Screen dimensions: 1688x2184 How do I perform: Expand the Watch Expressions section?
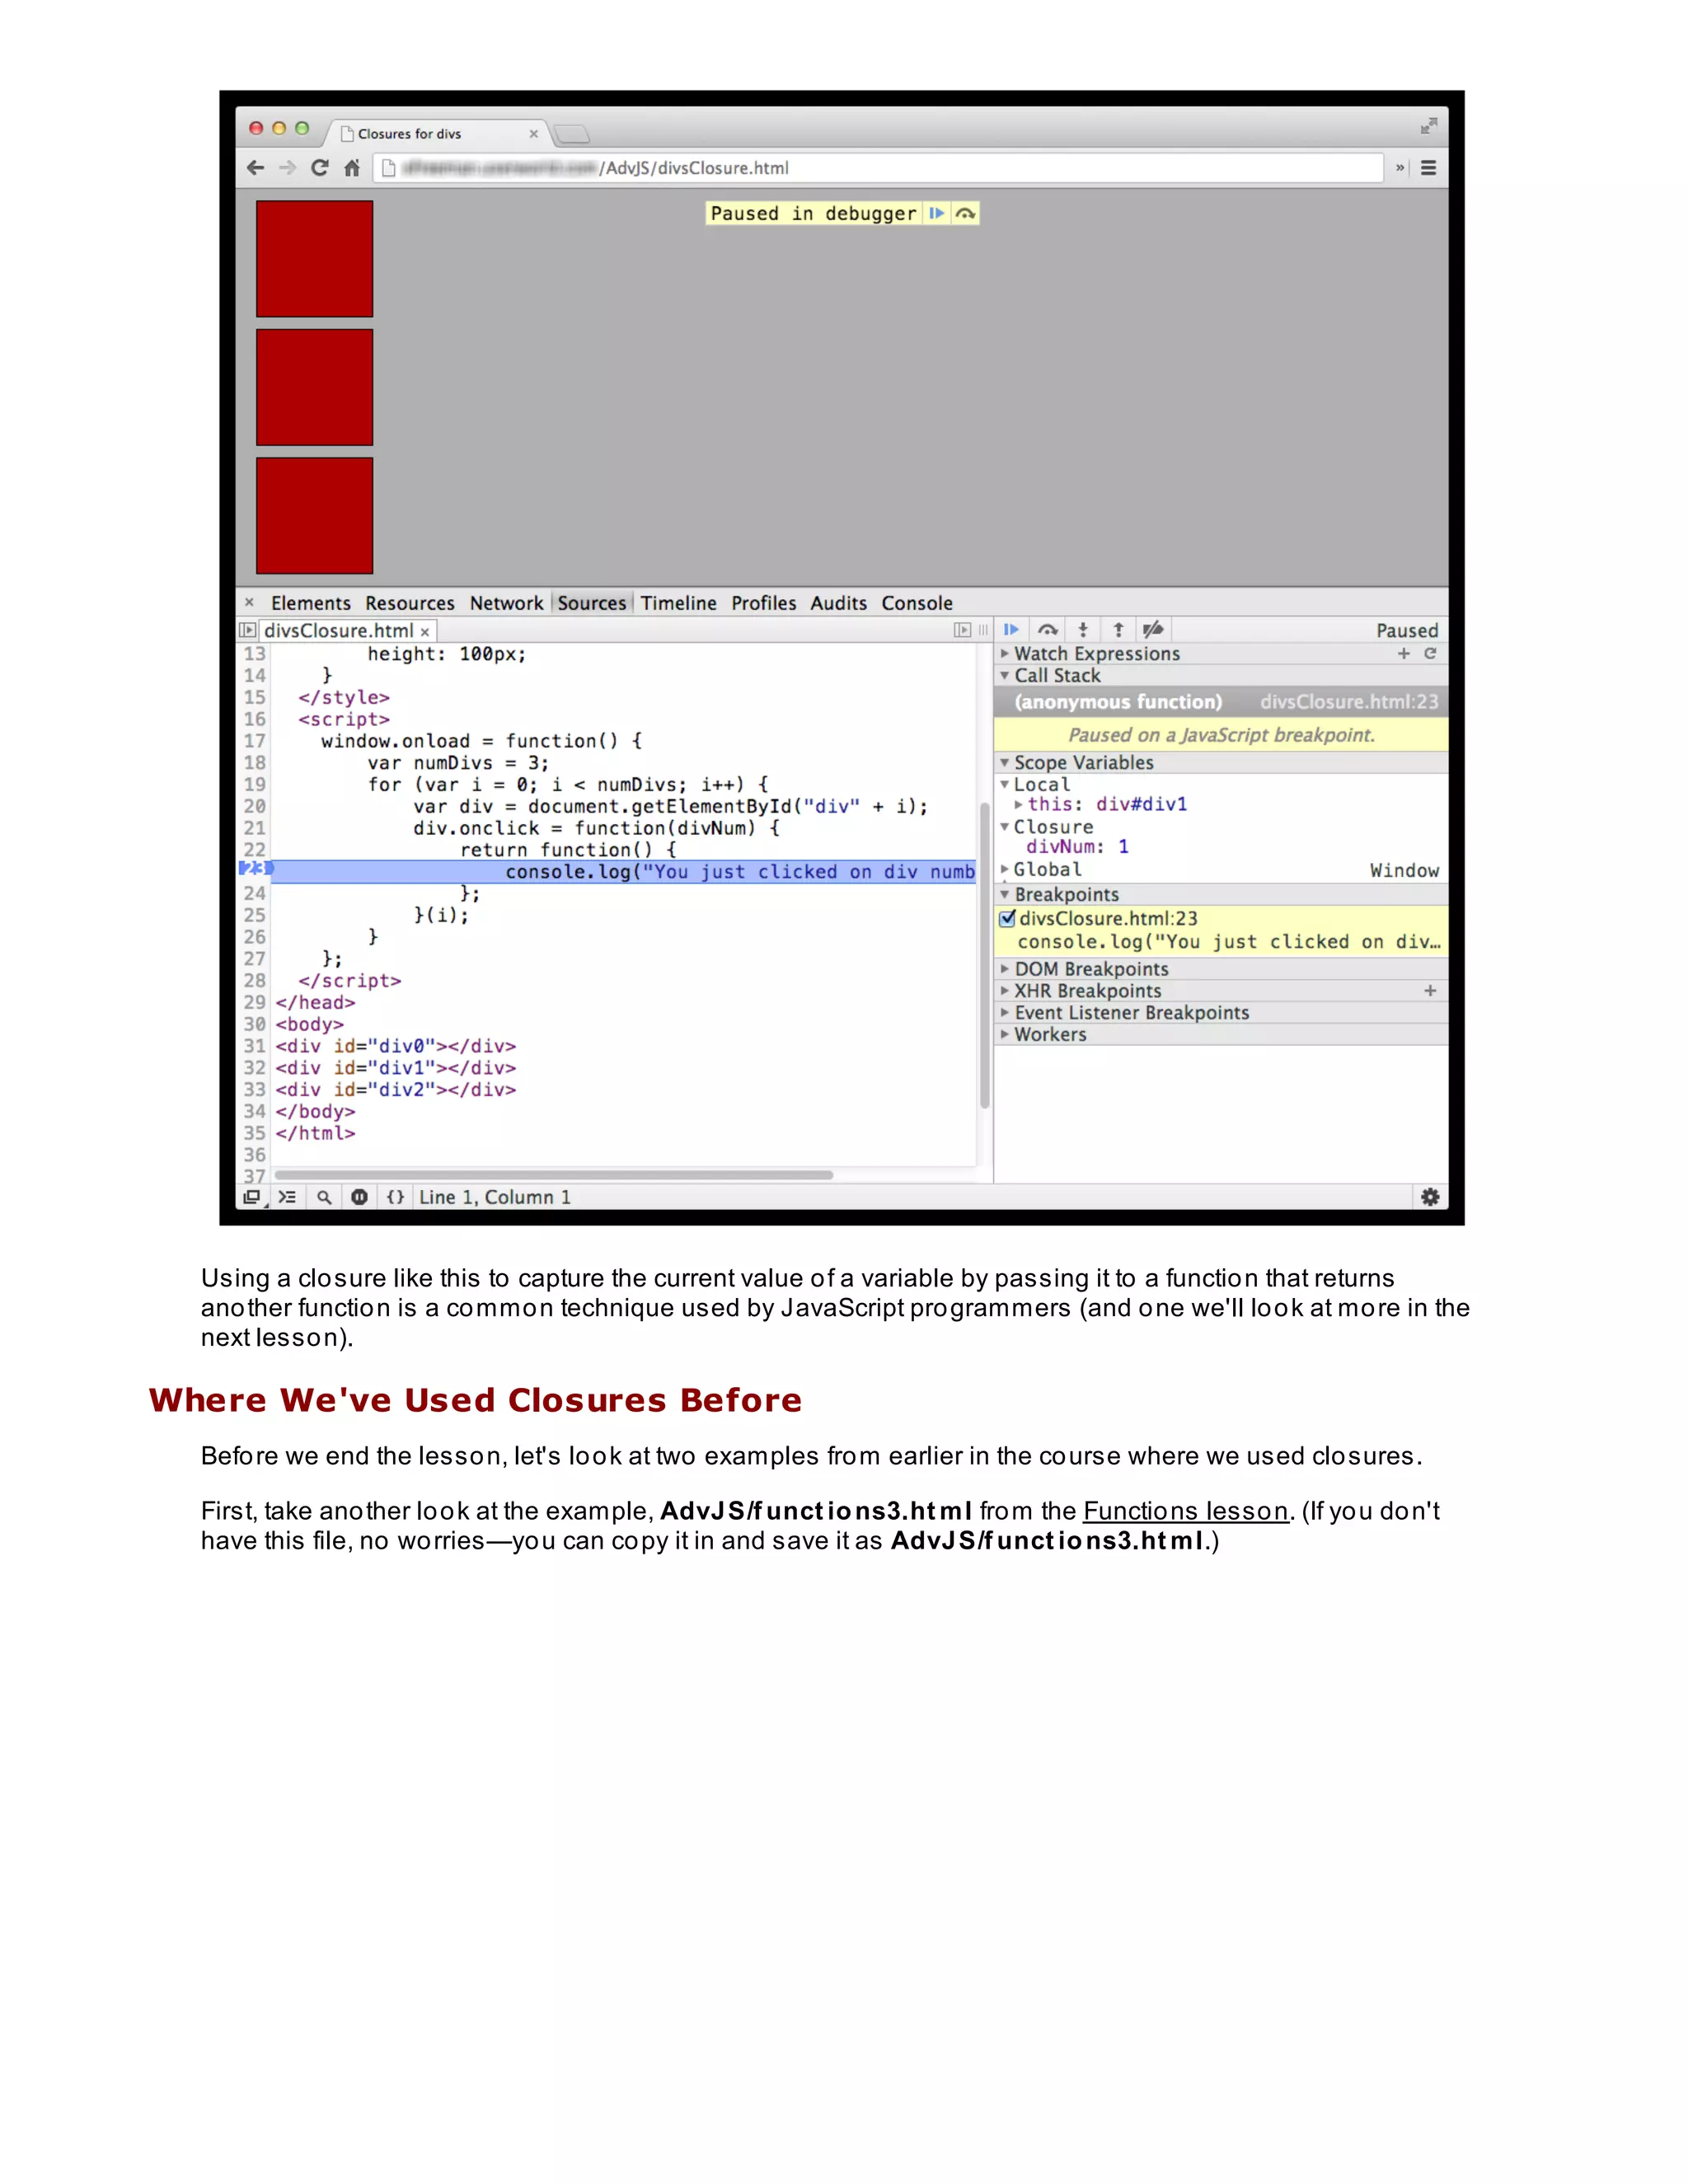(1096, 653)
